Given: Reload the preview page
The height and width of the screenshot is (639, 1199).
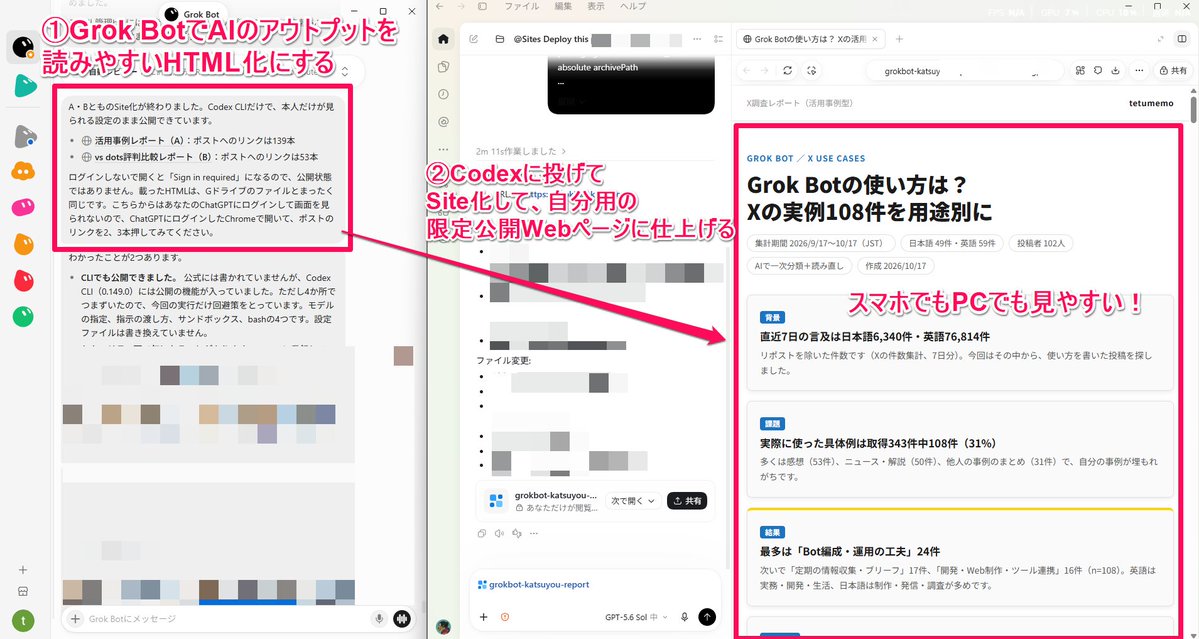Looking at the screenshot, I should pos(788,70).
